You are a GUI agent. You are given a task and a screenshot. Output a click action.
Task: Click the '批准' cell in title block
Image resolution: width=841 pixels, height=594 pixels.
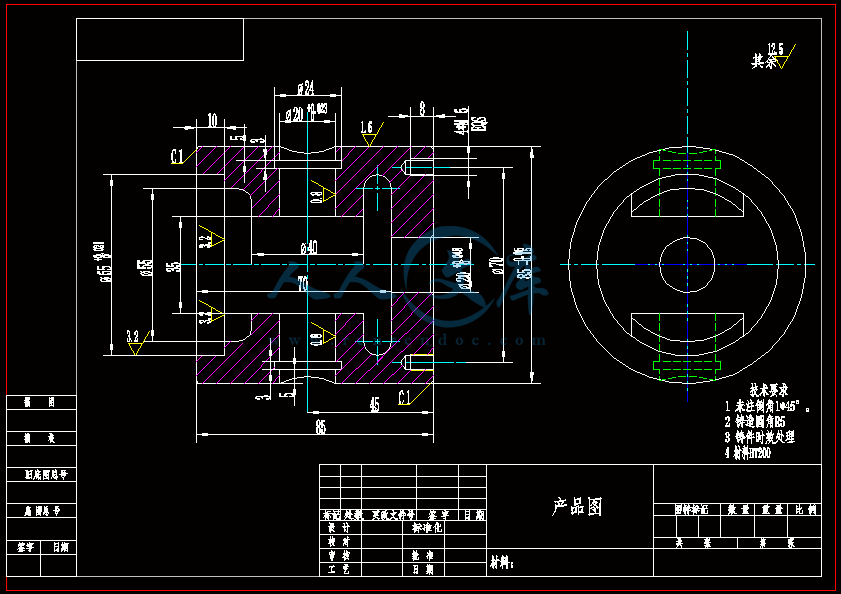point(423,556)
